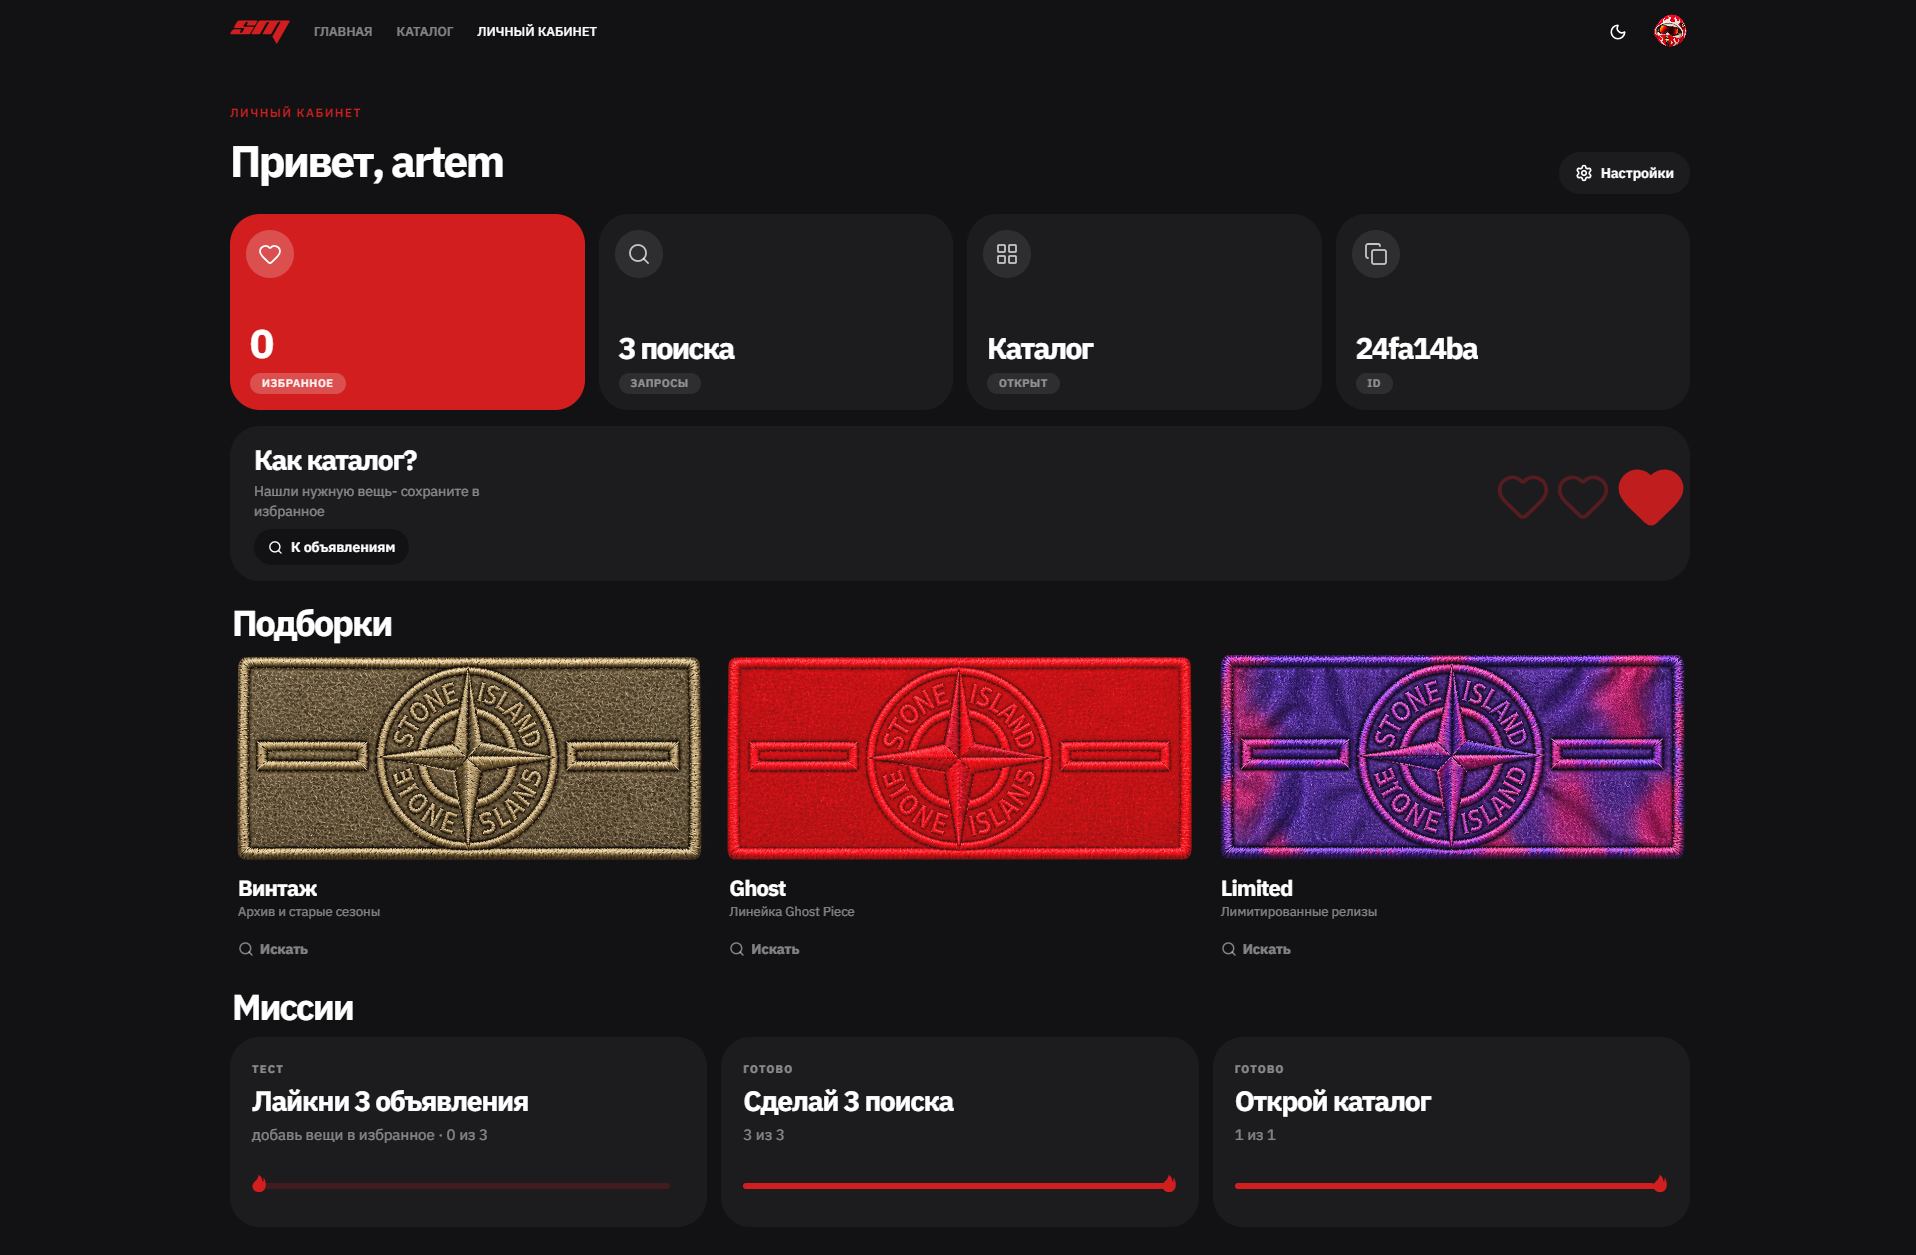Click the search icon in Запросы card
Image resolution: width=1916 pixels, height=1255 pixels.
[639, 254]
